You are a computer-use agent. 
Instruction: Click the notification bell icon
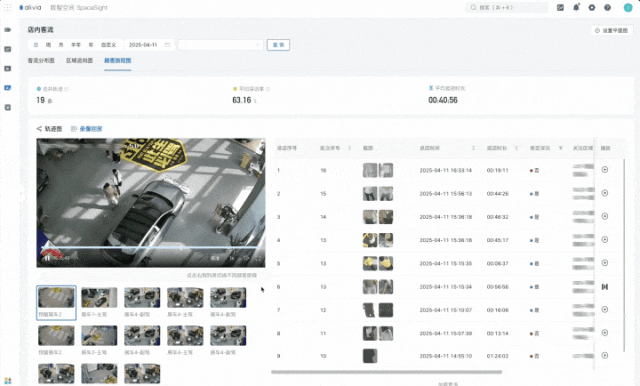tap(576, 7)
